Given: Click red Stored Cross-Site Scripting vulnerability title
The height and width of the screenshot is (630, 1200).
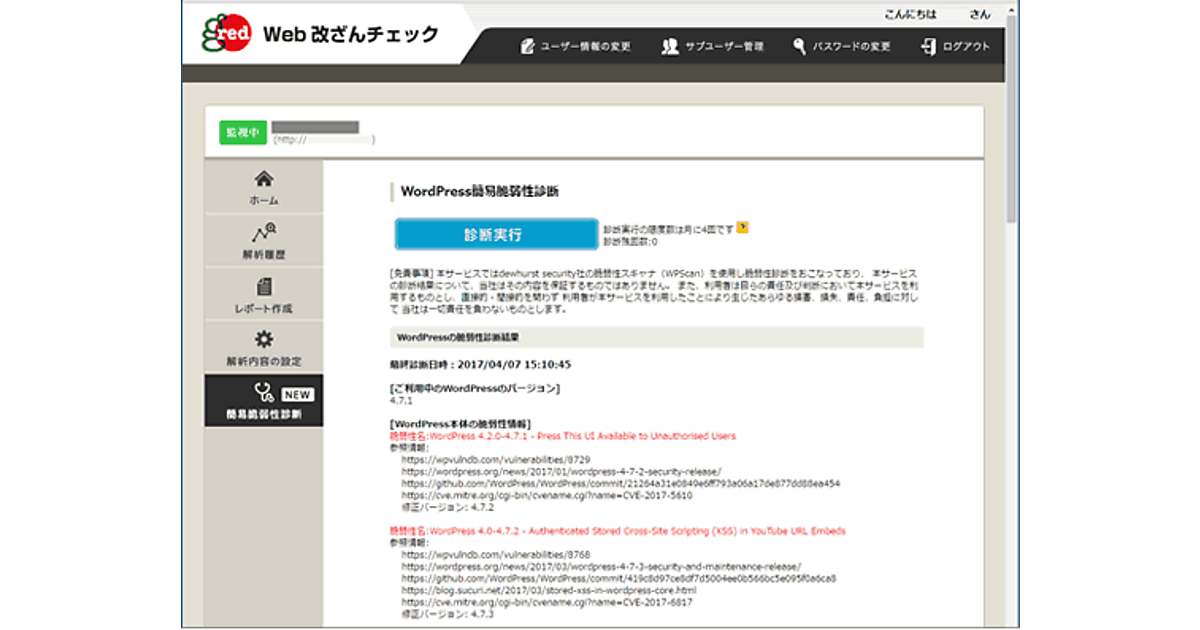Looking at the screenshot, I should pos(617,531).
